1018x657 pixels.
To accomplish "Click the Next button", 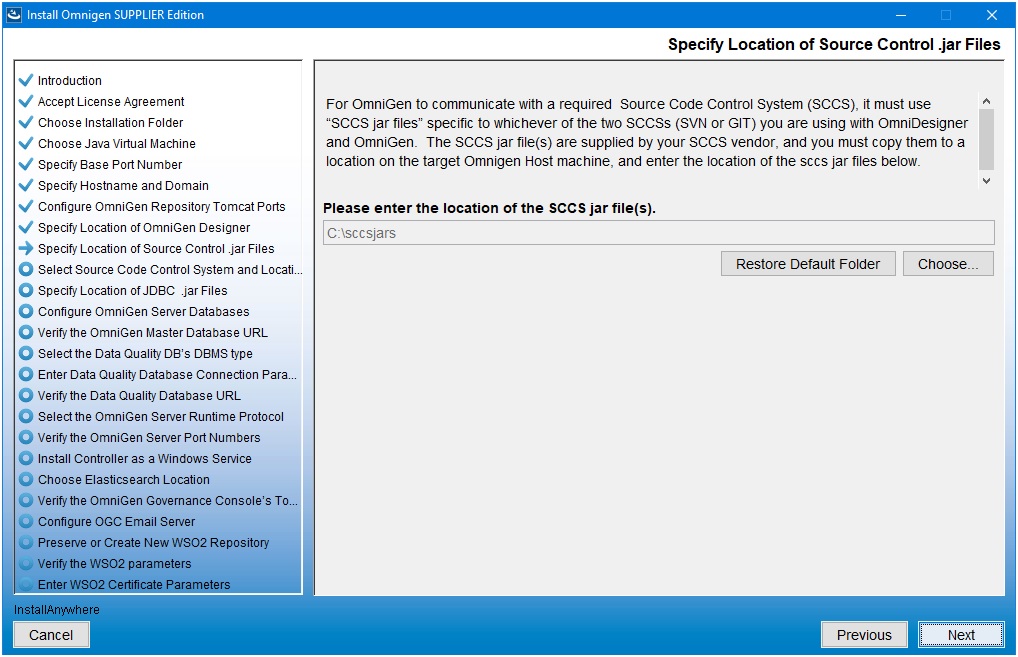I will pos(961,634).
